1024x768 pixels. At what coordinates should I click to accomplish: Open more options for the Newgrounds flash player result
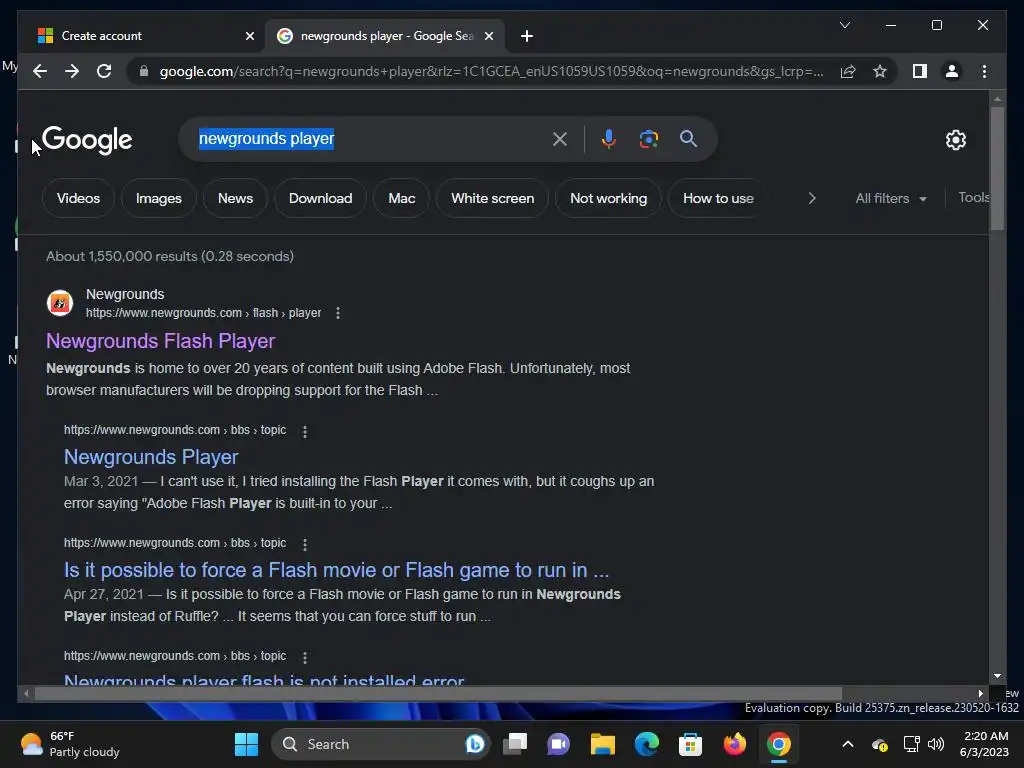(338, 313)
